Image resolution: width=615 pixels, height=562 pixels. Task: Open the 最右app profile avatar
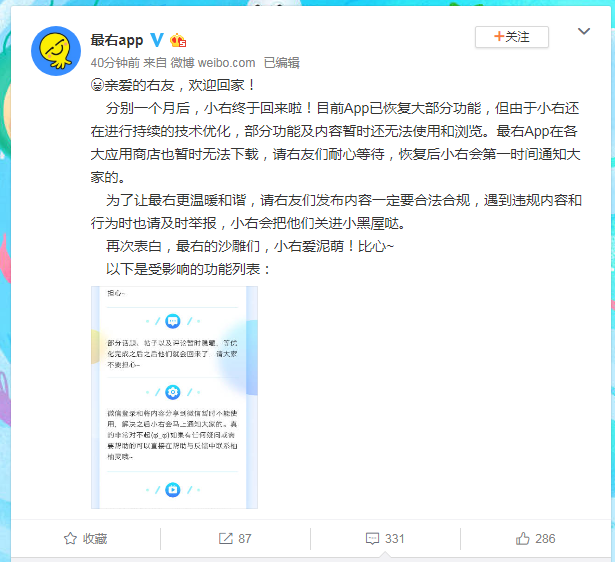56,51
